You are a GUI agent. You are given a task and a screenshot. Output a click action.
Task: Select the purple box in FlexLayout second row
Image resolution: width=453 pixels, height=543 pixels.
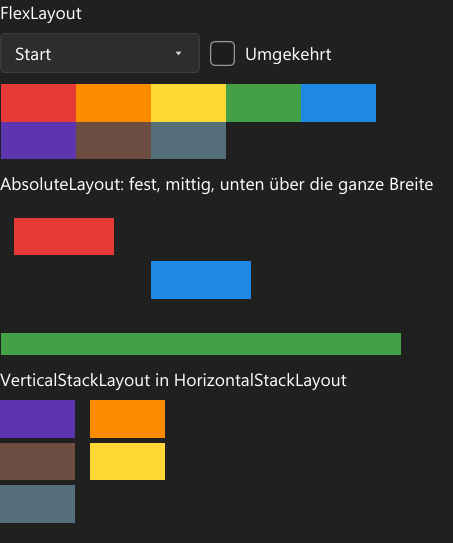tap(38, 140)
